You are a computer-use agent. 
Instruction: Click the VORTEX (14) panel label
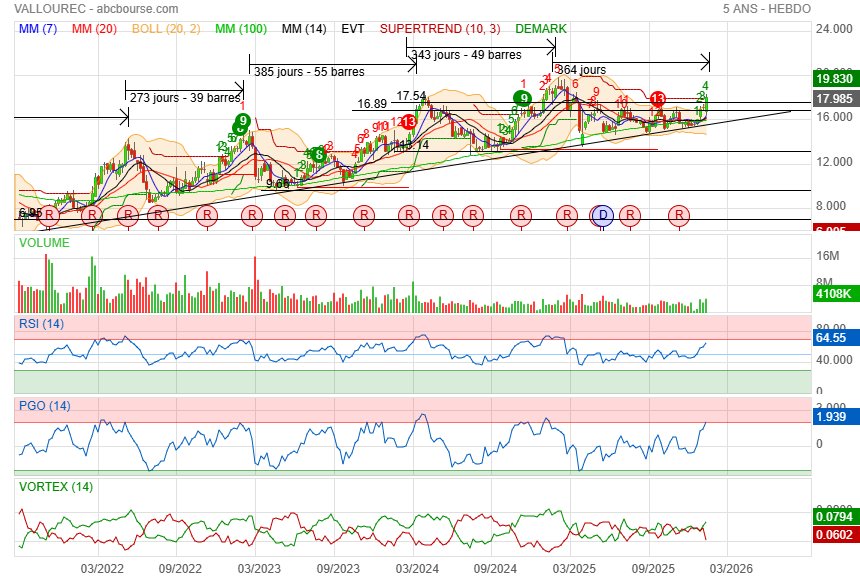pos(56,487)
